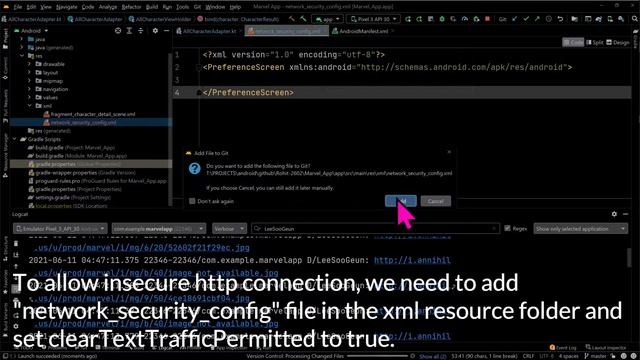
Task: Select settings.gradle file
Action: coord(69,198)
